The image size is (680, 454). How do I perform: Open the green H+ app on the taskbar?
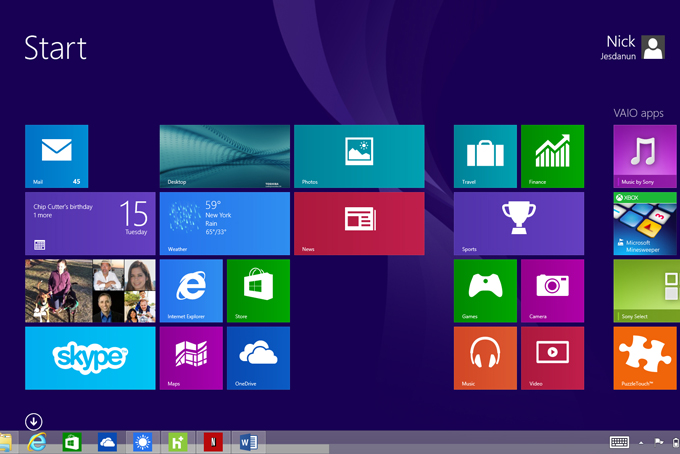[178, 442]
